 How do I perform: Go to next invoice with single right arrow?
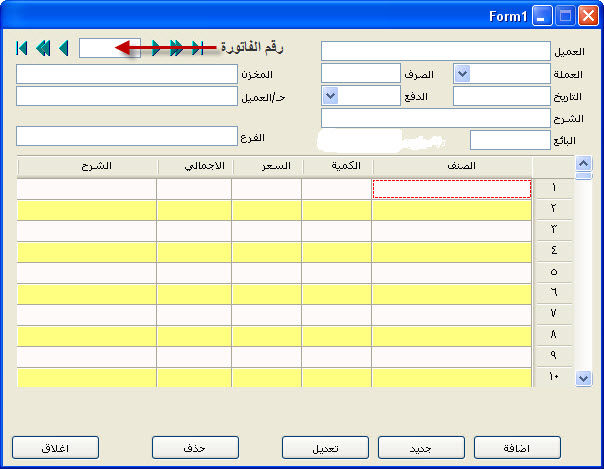click(x=156, y=48)
